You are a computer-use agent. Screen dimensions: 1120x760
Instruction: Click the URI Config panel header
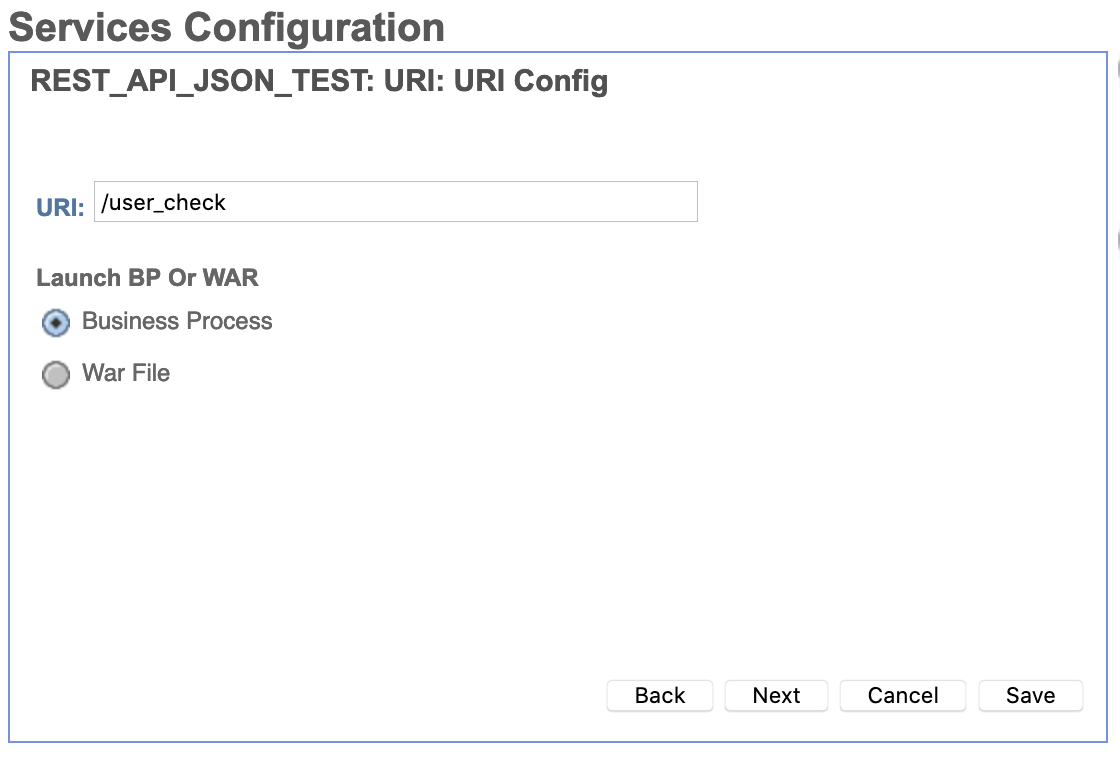pyautogui.click(x=319, y=81)
